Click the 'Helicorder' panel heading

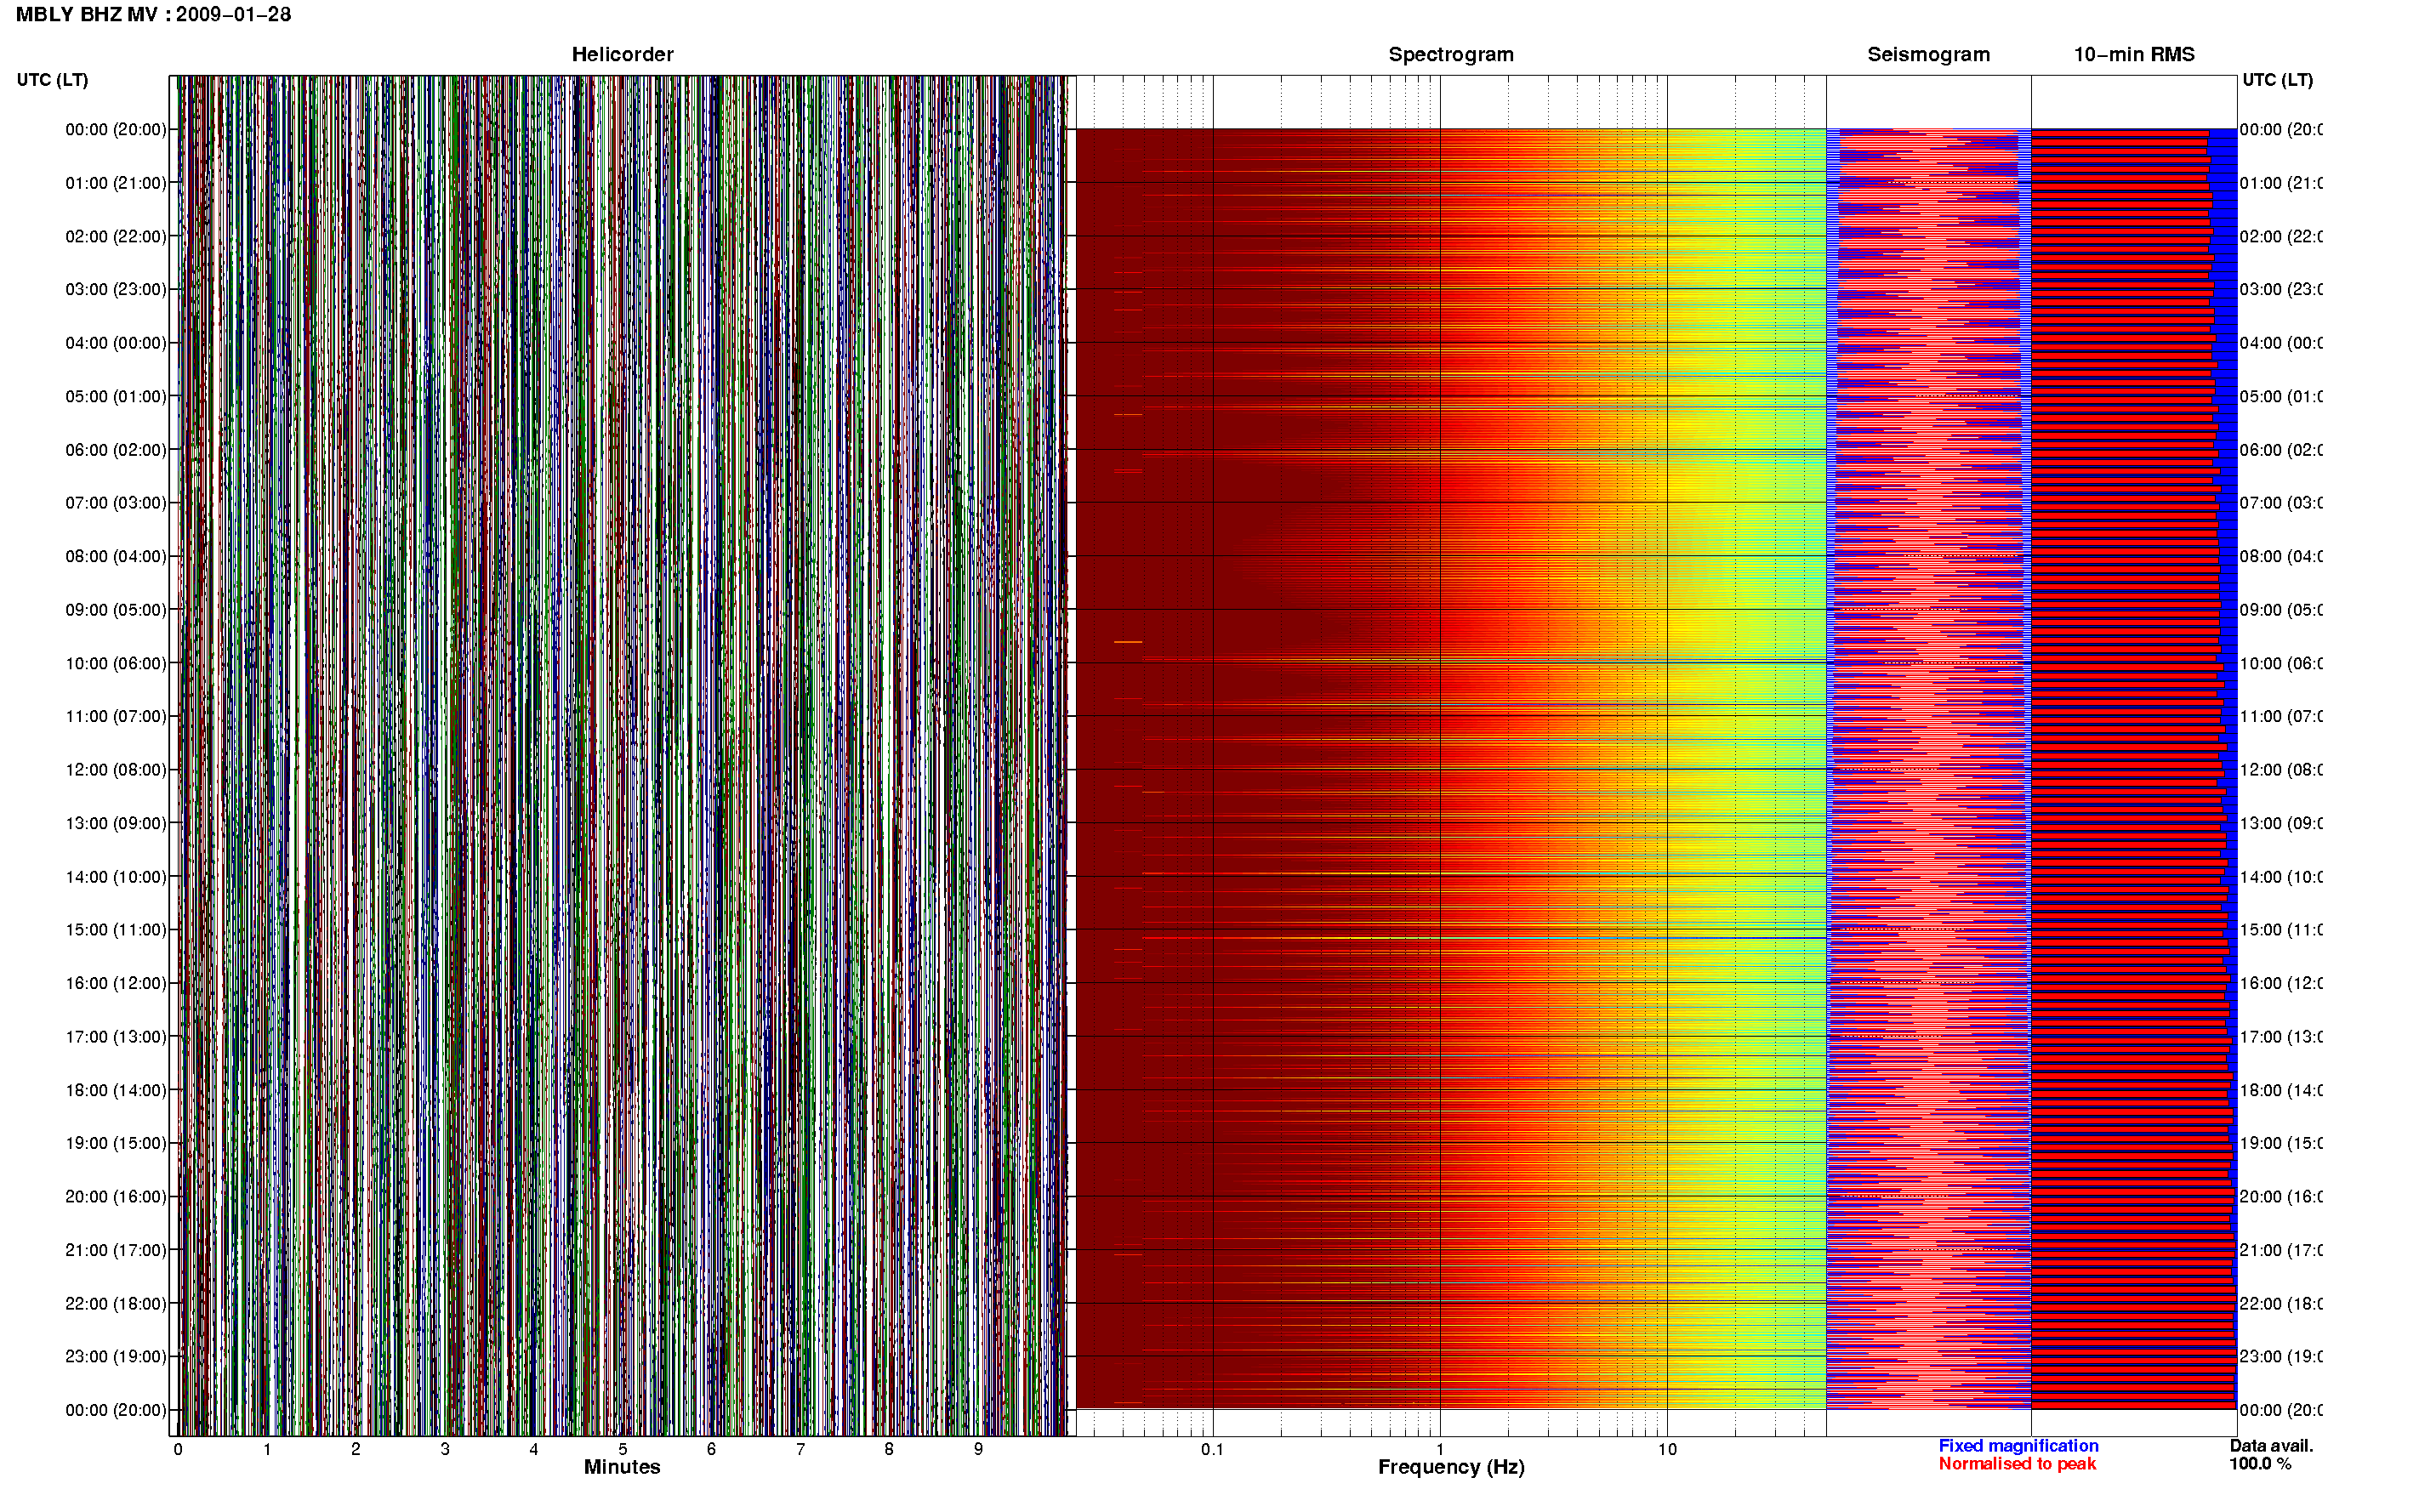622,55
